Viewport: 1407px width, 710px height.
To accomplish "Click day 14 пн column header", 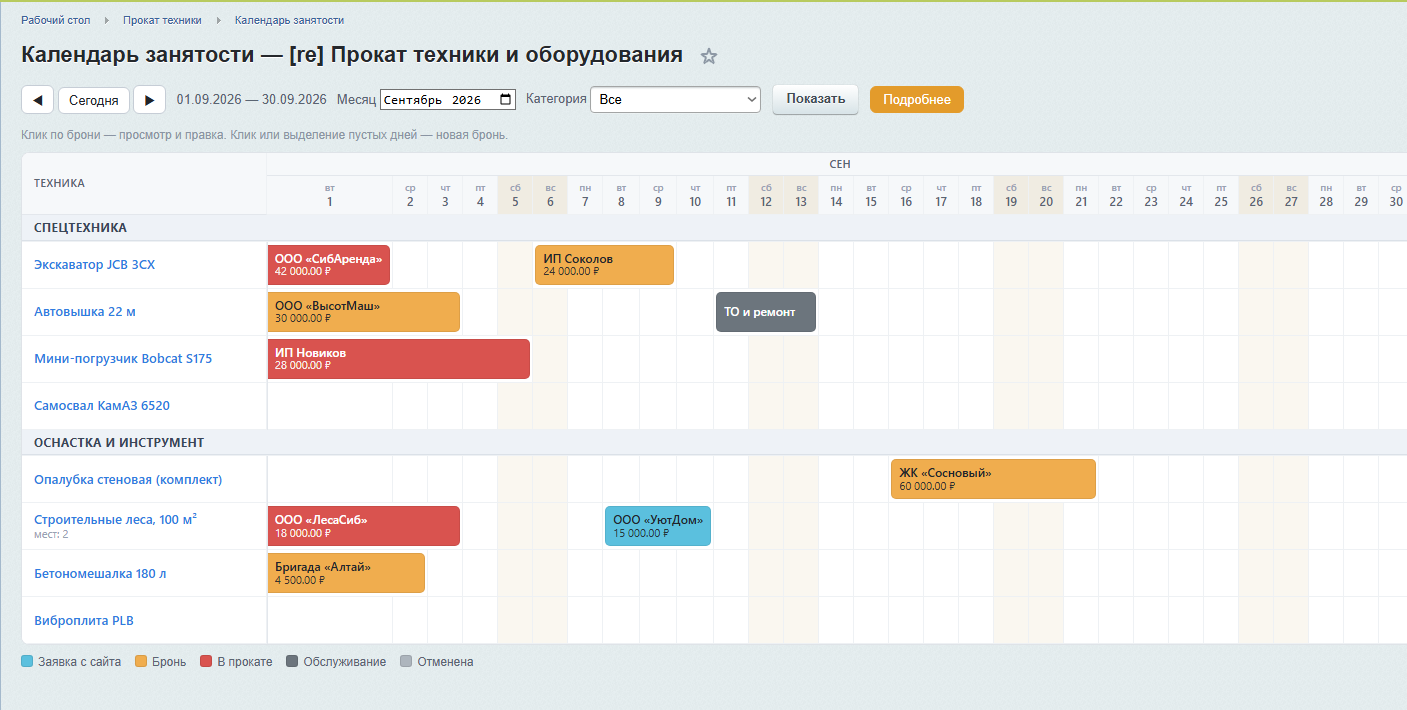I will click(836, 195).
